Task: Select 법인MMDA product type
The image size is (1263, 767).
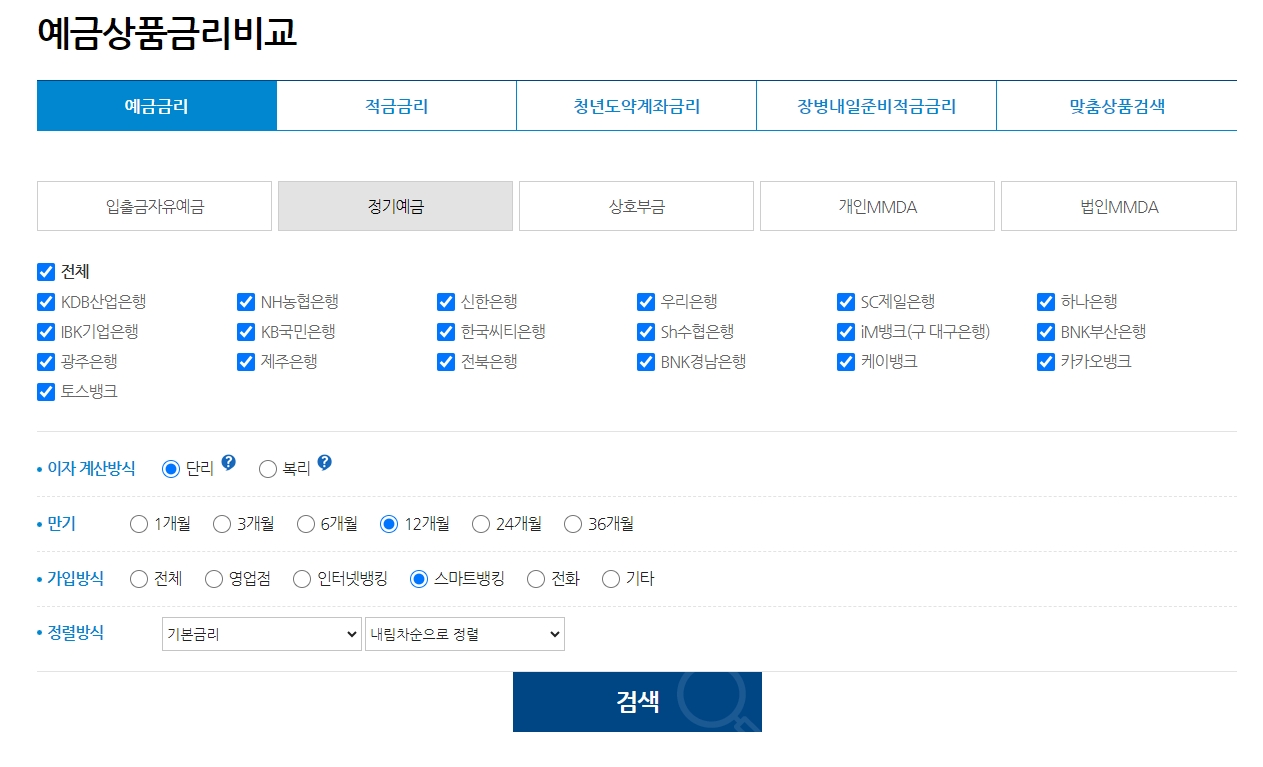Action: [1119, 206]
